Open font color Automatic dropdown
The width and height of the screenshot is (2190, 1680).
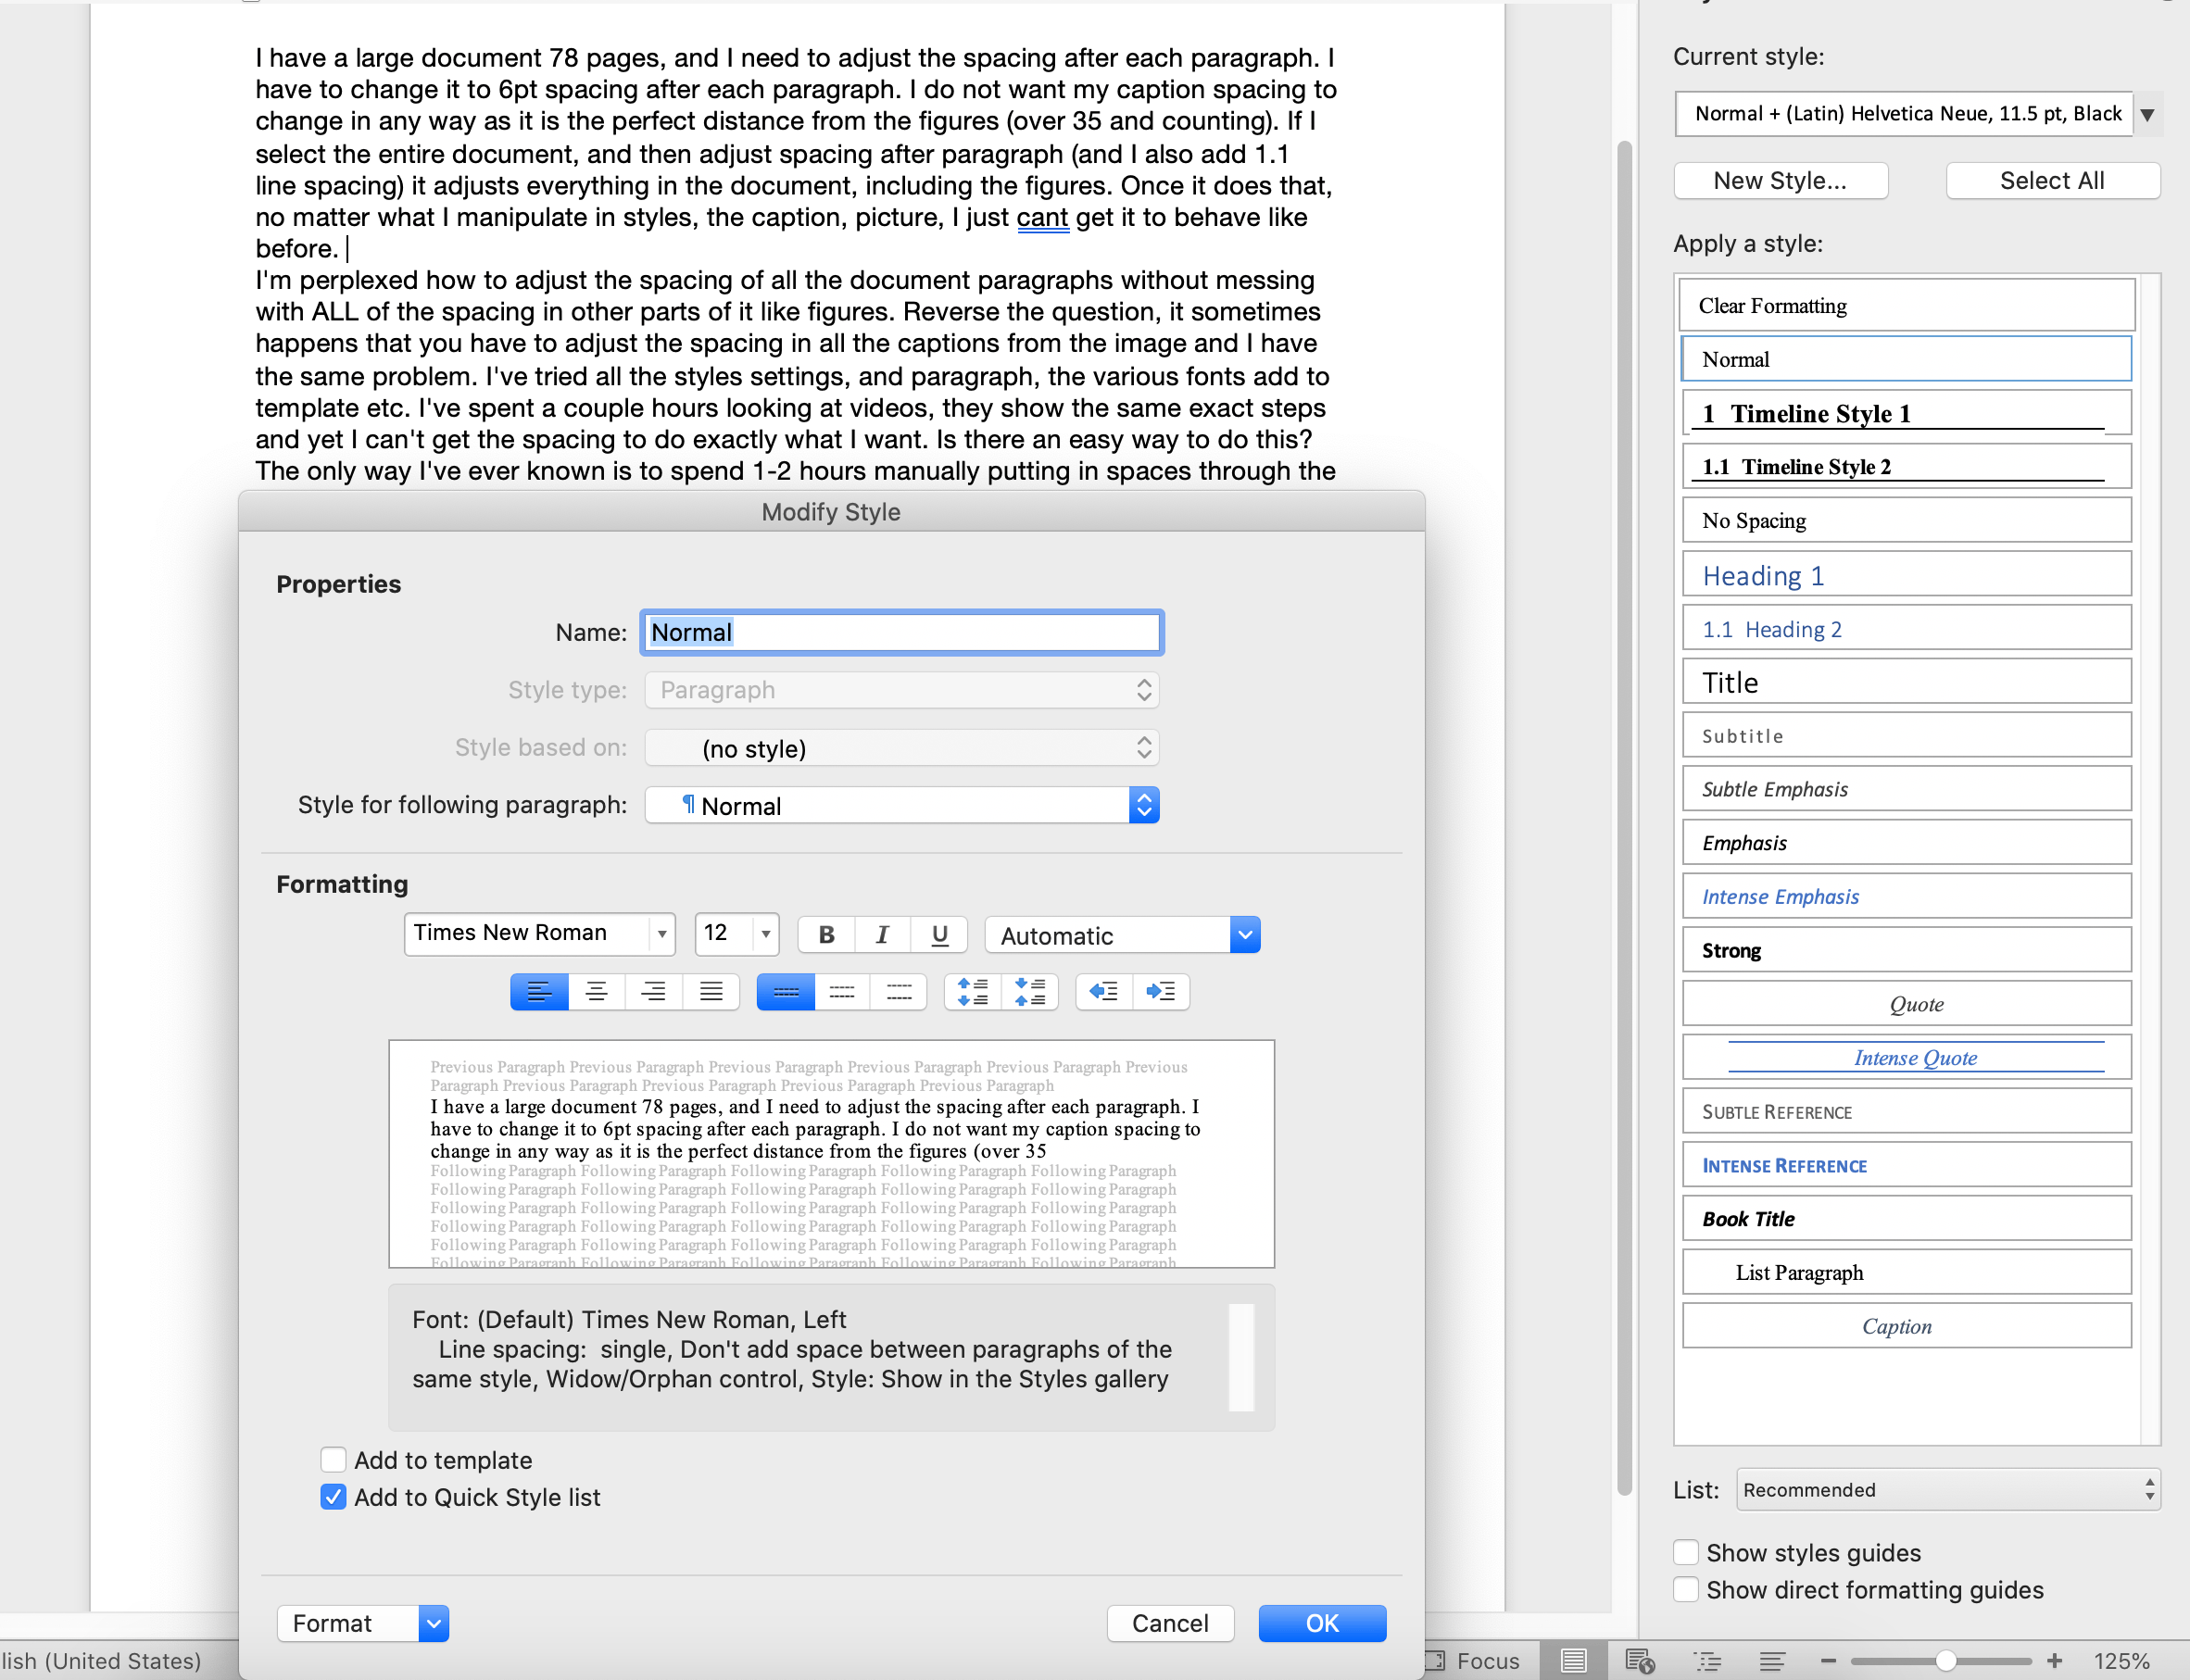point(1244,935)
